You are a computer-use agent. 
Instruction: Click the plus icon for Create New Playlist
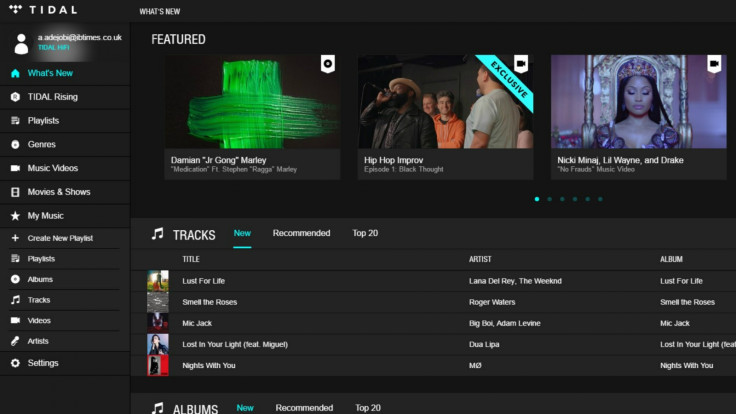pos(15,238)
